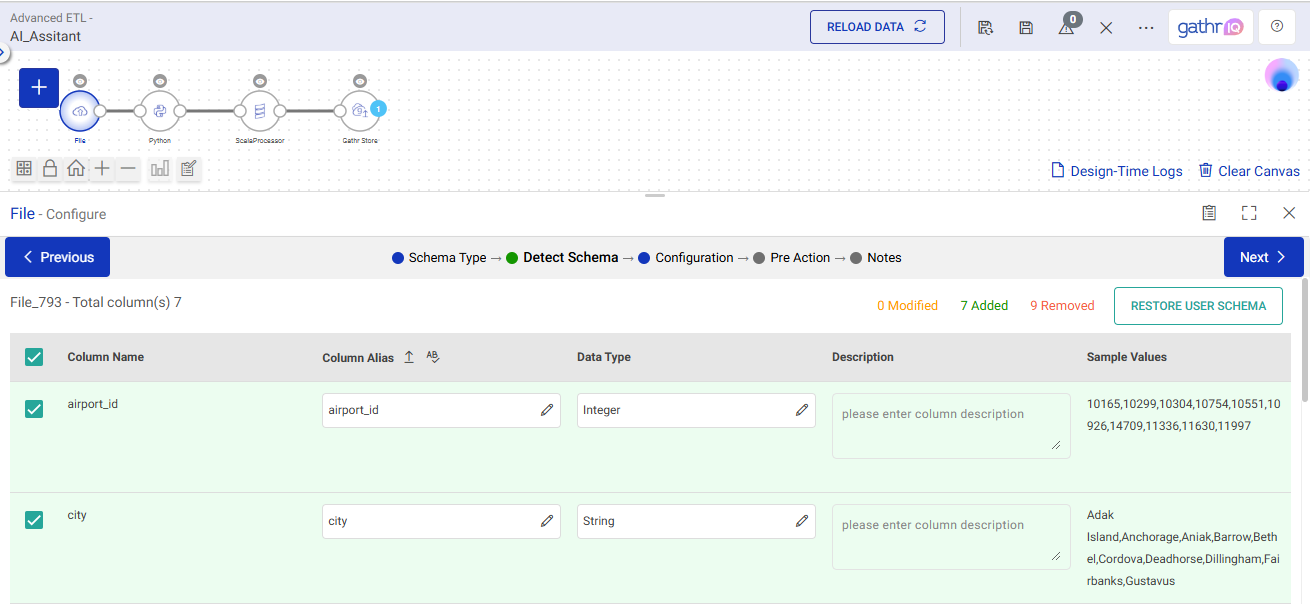
Task: Jump to the Pre Action step
Action: 799,258
